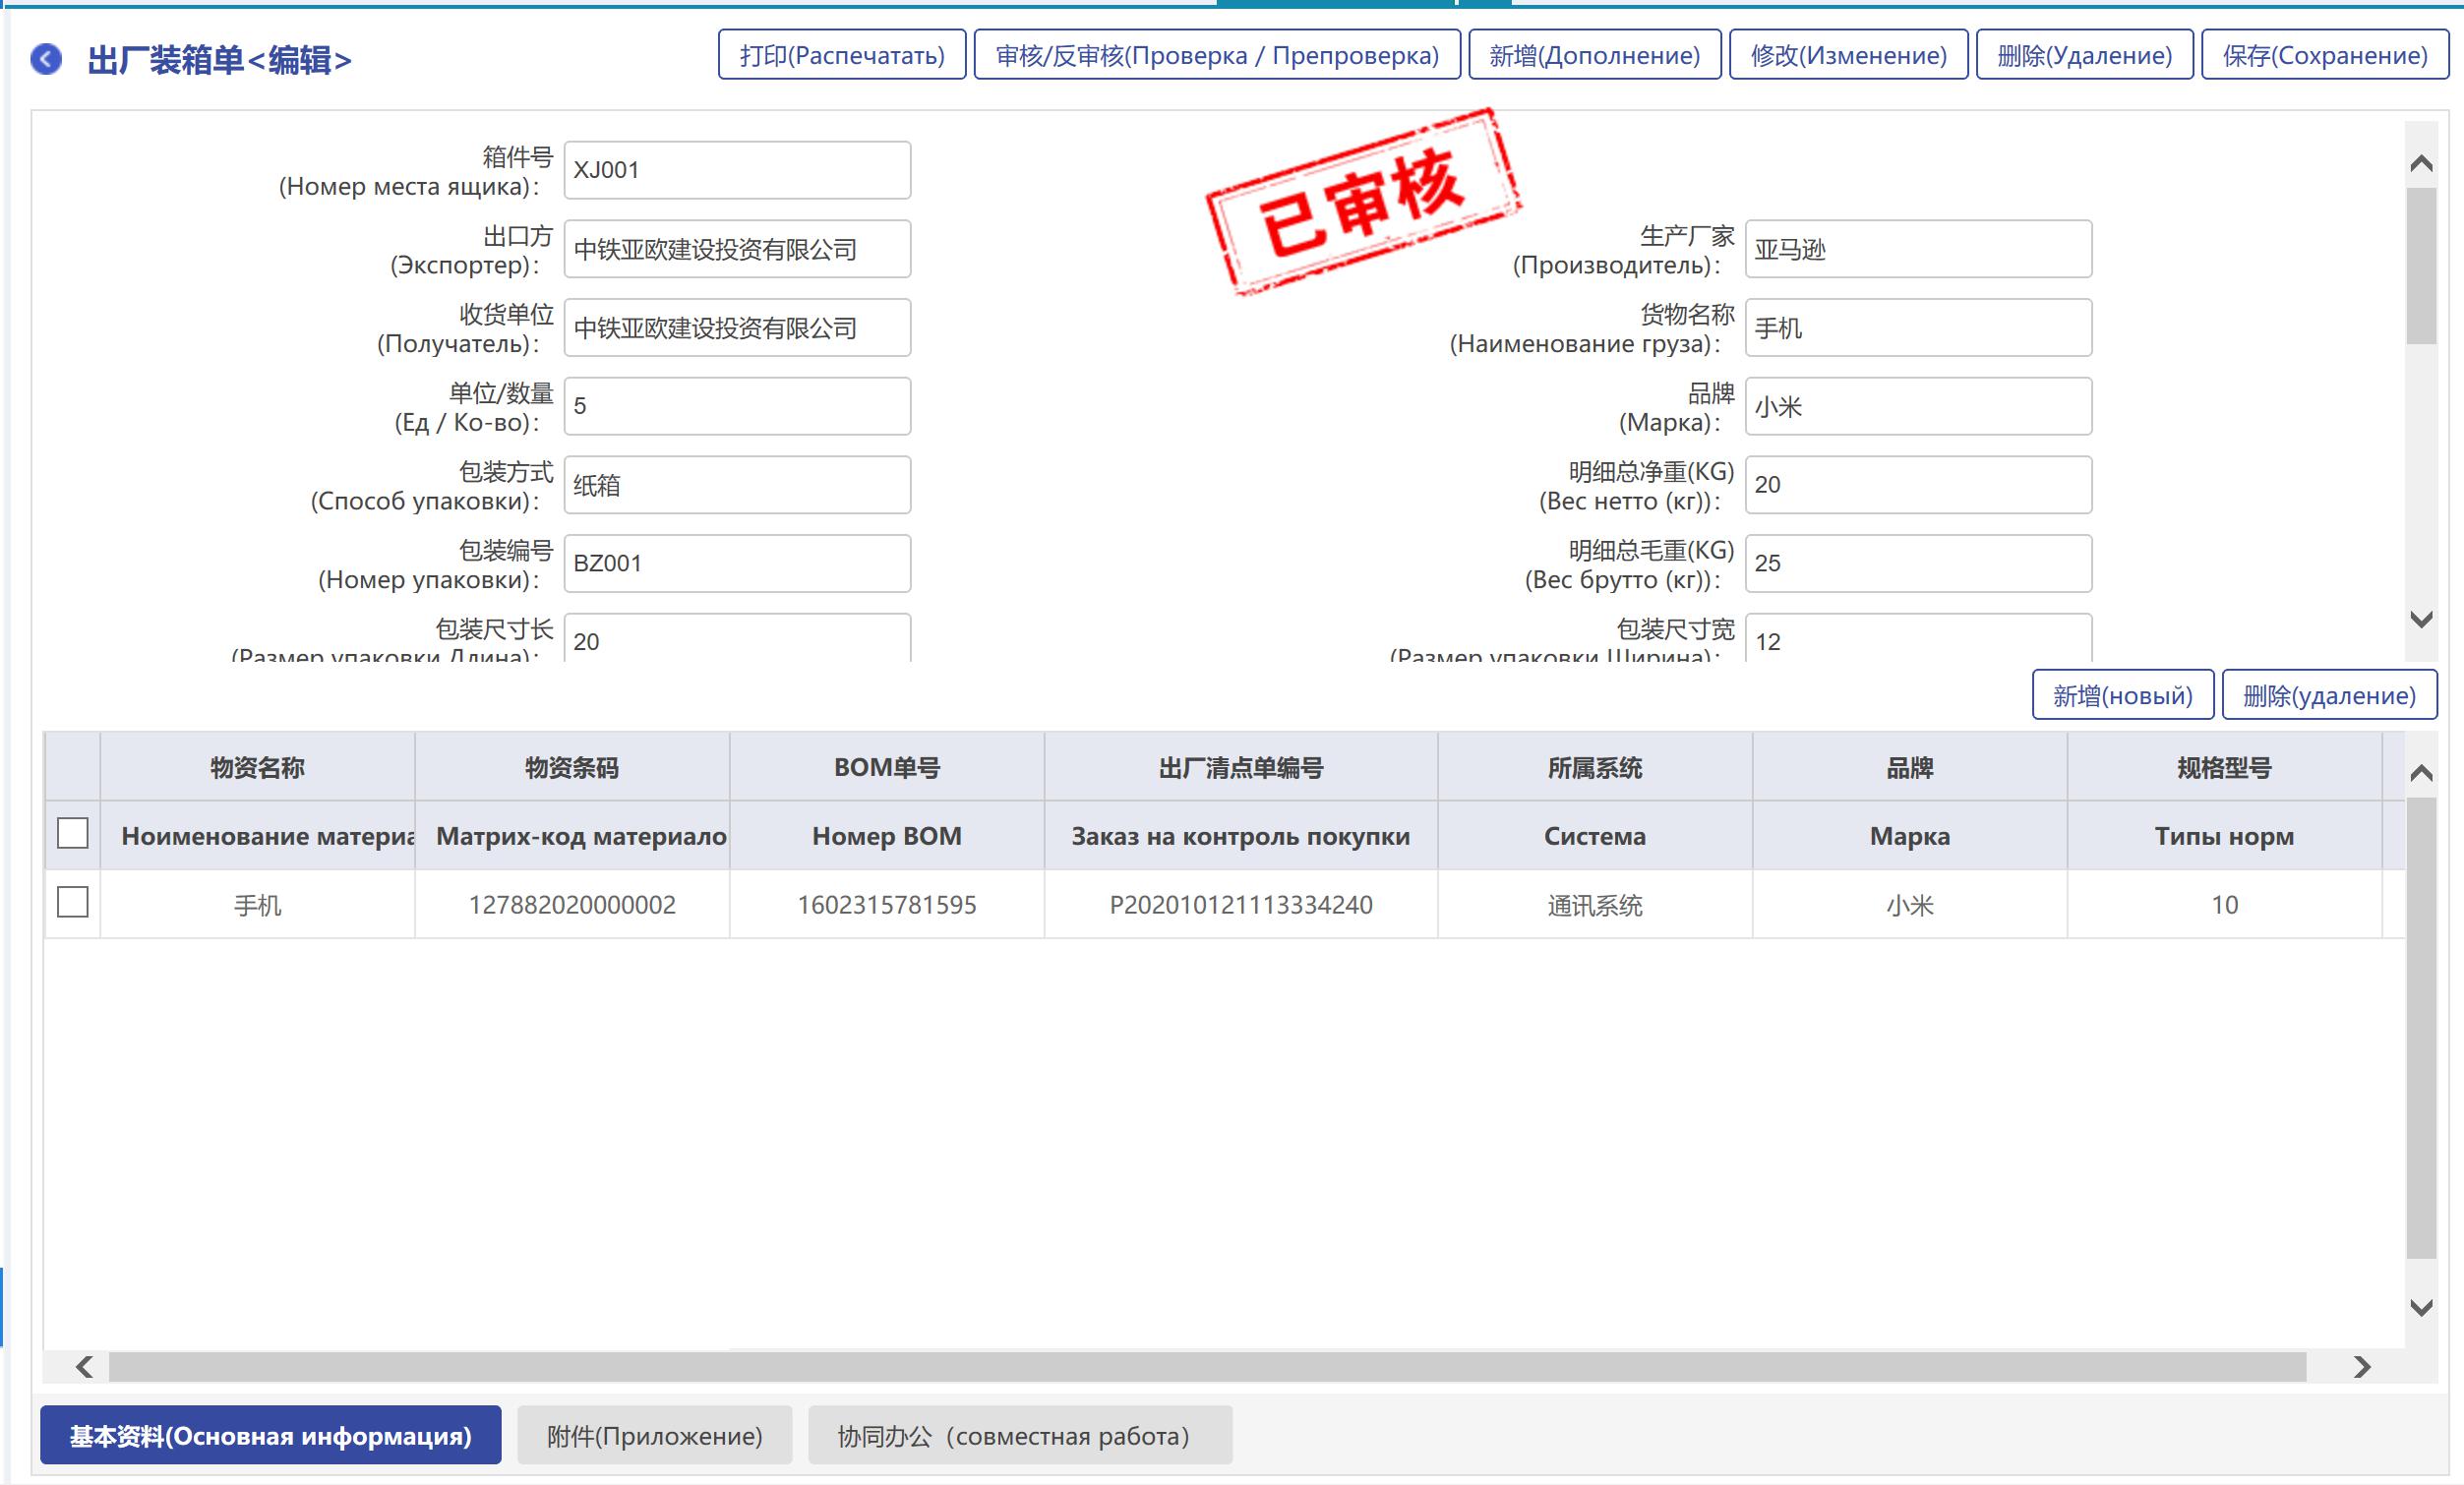Click 保存 save button
Viewport: 2464px width, 1485px height.
[x=2324, y=55]
